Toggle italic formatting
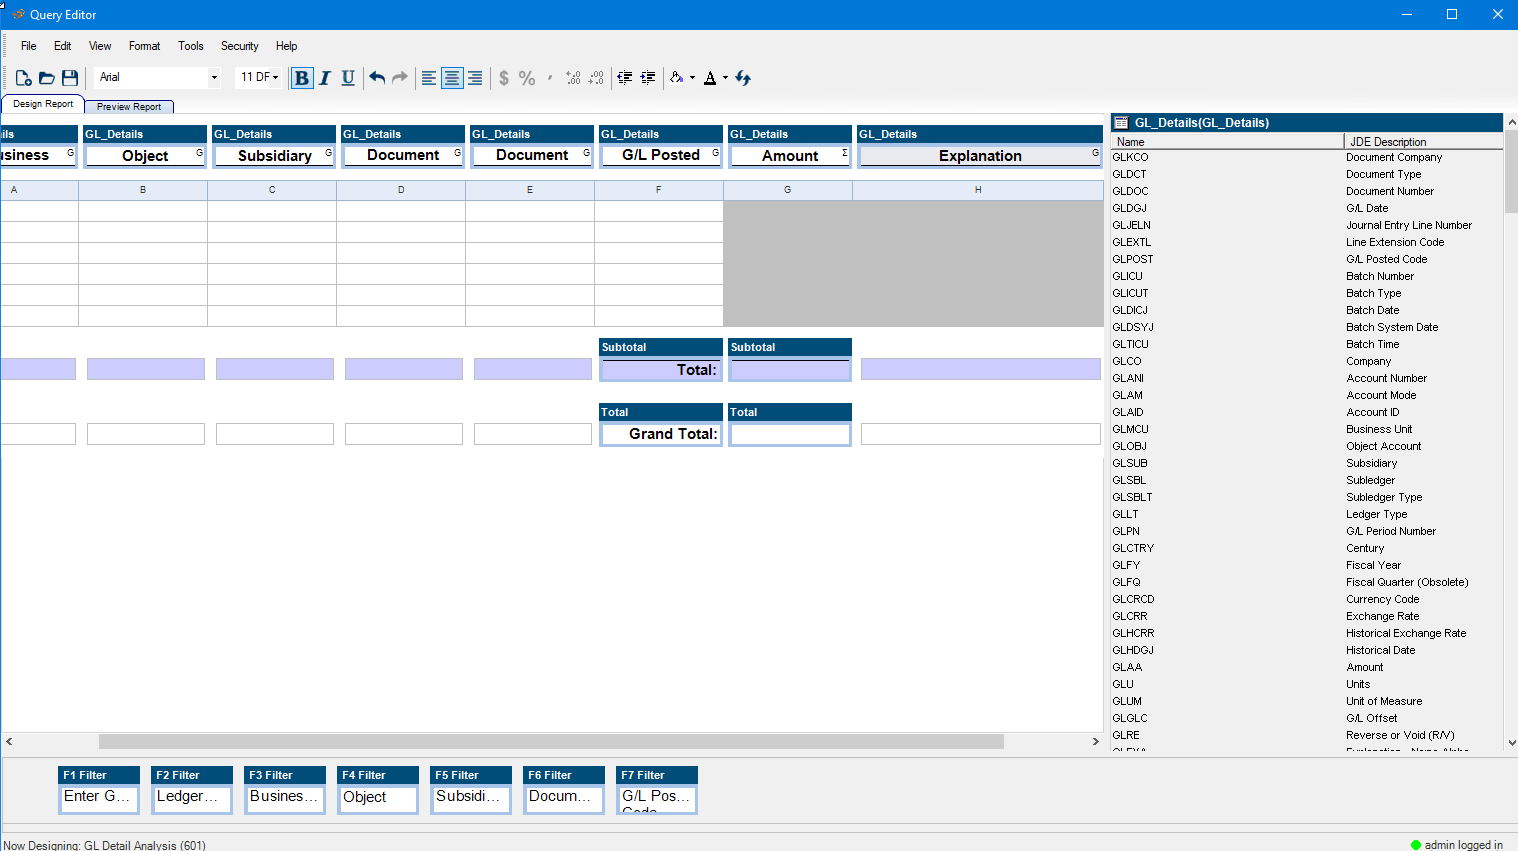1518x851 pixels. (x=324, y=78)
